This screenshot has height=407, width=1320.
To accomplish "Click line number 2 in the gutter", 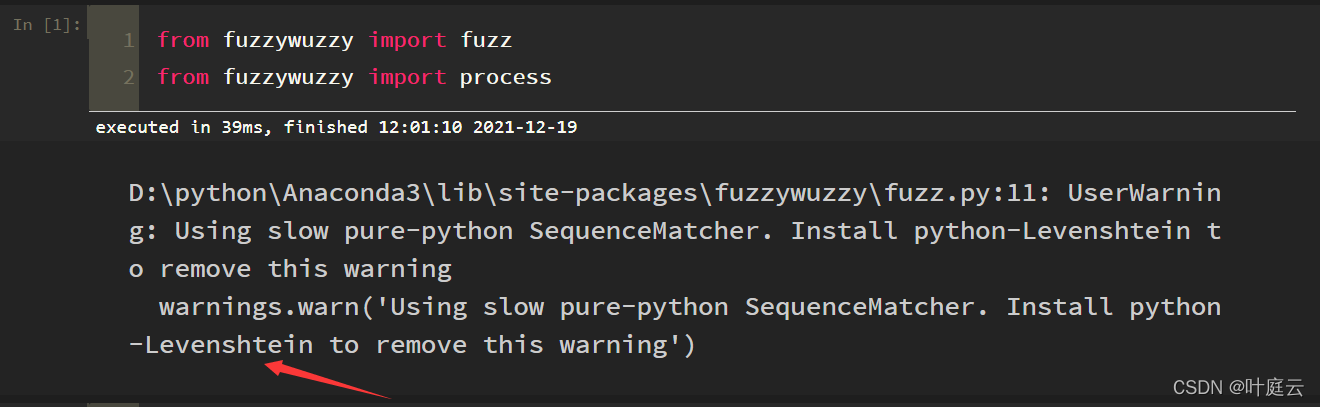I will click(x=128, y=77).
